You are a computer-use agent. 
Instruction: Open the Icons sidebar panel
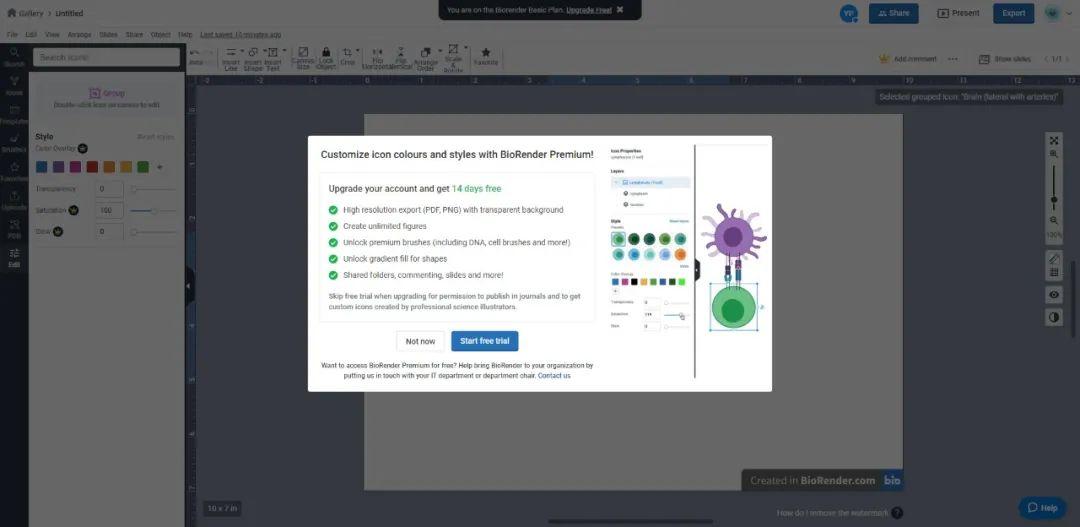(x=14, y=86)
